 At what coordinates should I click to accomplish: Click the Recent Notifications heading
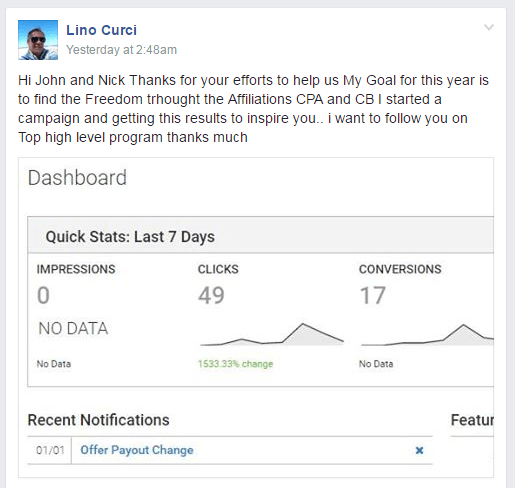click(x=98, y=420)
